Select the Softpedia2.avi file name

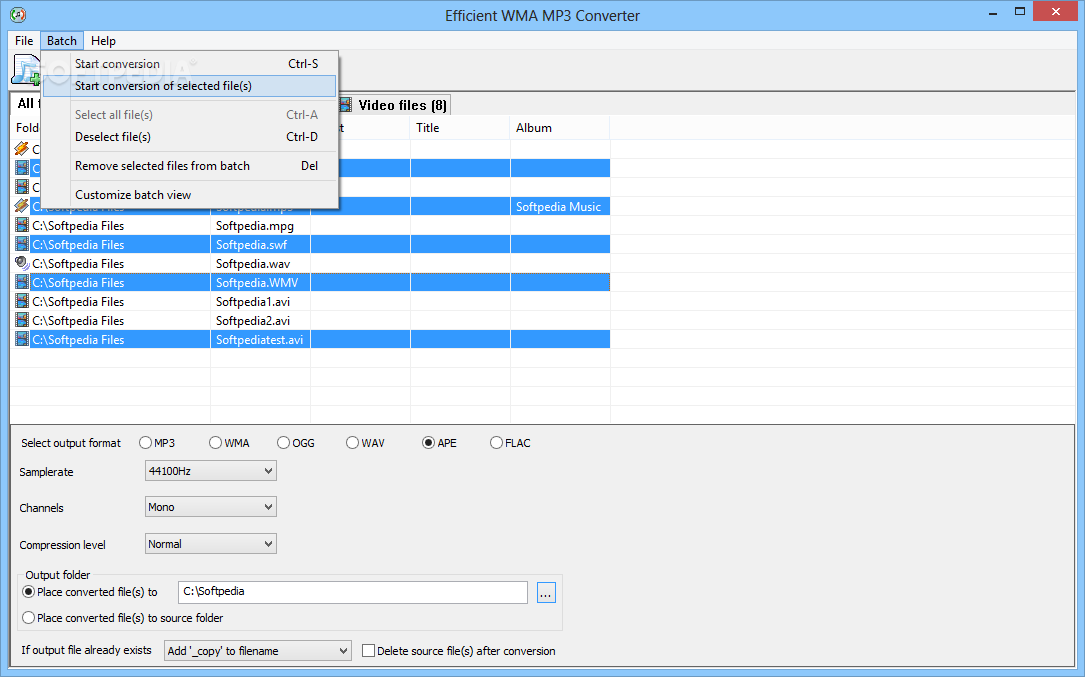[x=253, y=321]
